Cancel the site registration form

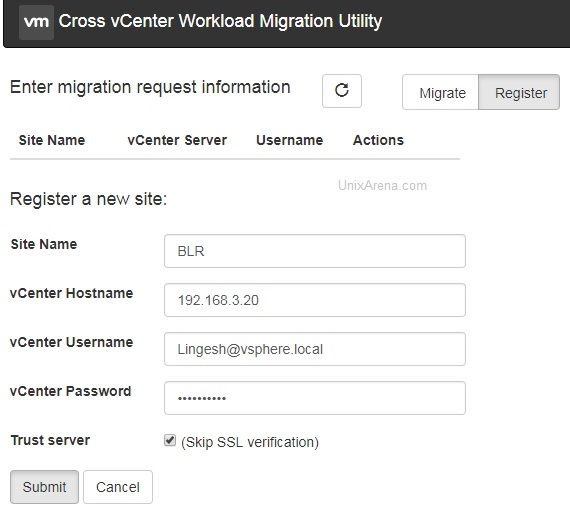point(118,487)
